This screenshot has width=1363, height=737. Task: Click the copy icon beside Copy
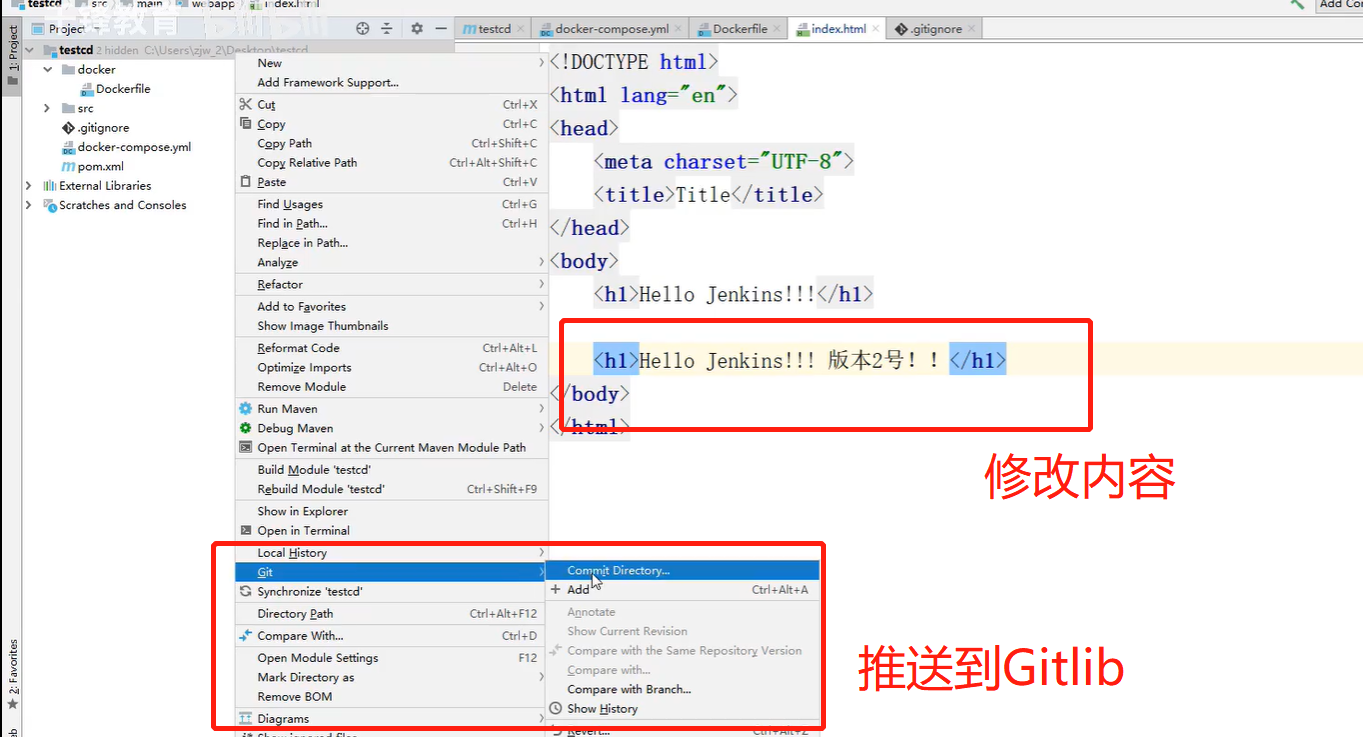coord(246,124)
